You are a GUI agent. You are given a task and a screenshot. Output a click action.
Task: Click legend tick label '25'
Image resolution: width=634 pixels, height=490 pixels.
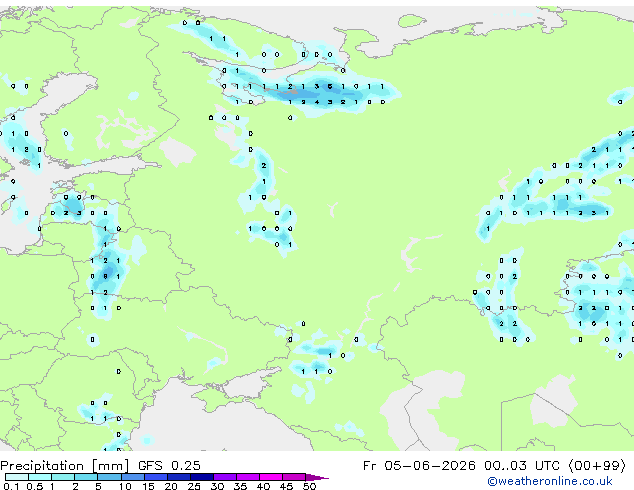pos(194,486)
